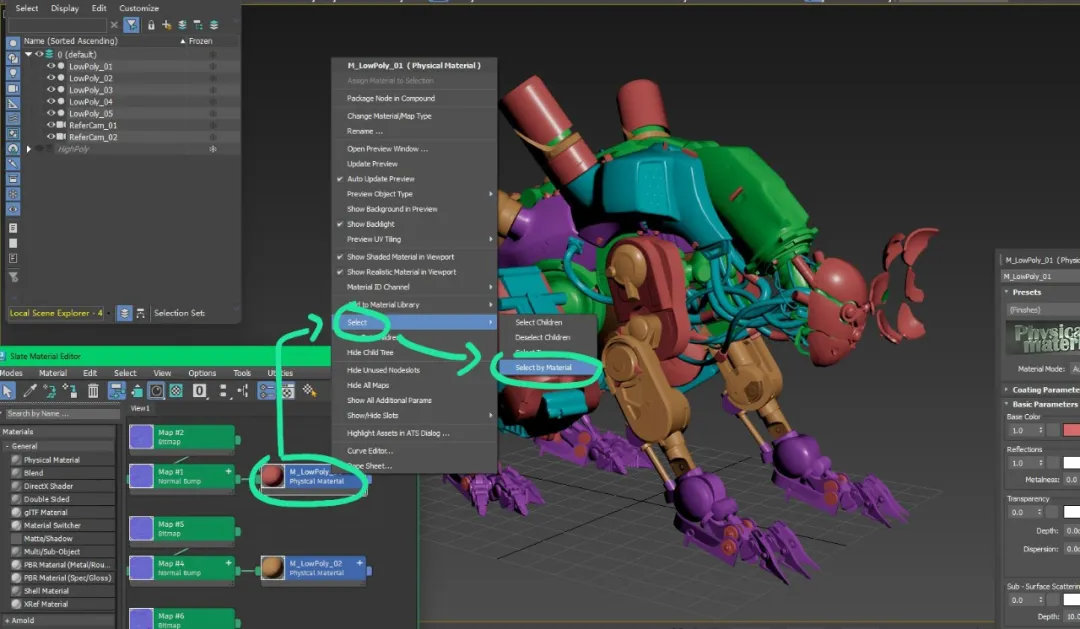Click the lock icon in Scene Explorer toolbar
The height and width of the screenshot is (629, 1080).
point(151,25)
